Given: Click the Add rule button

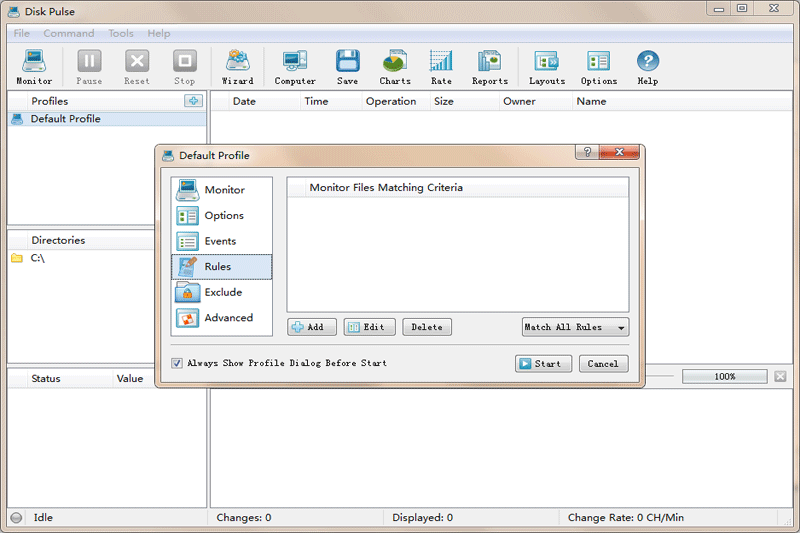Looking at the screenshot, I should 312,327.
